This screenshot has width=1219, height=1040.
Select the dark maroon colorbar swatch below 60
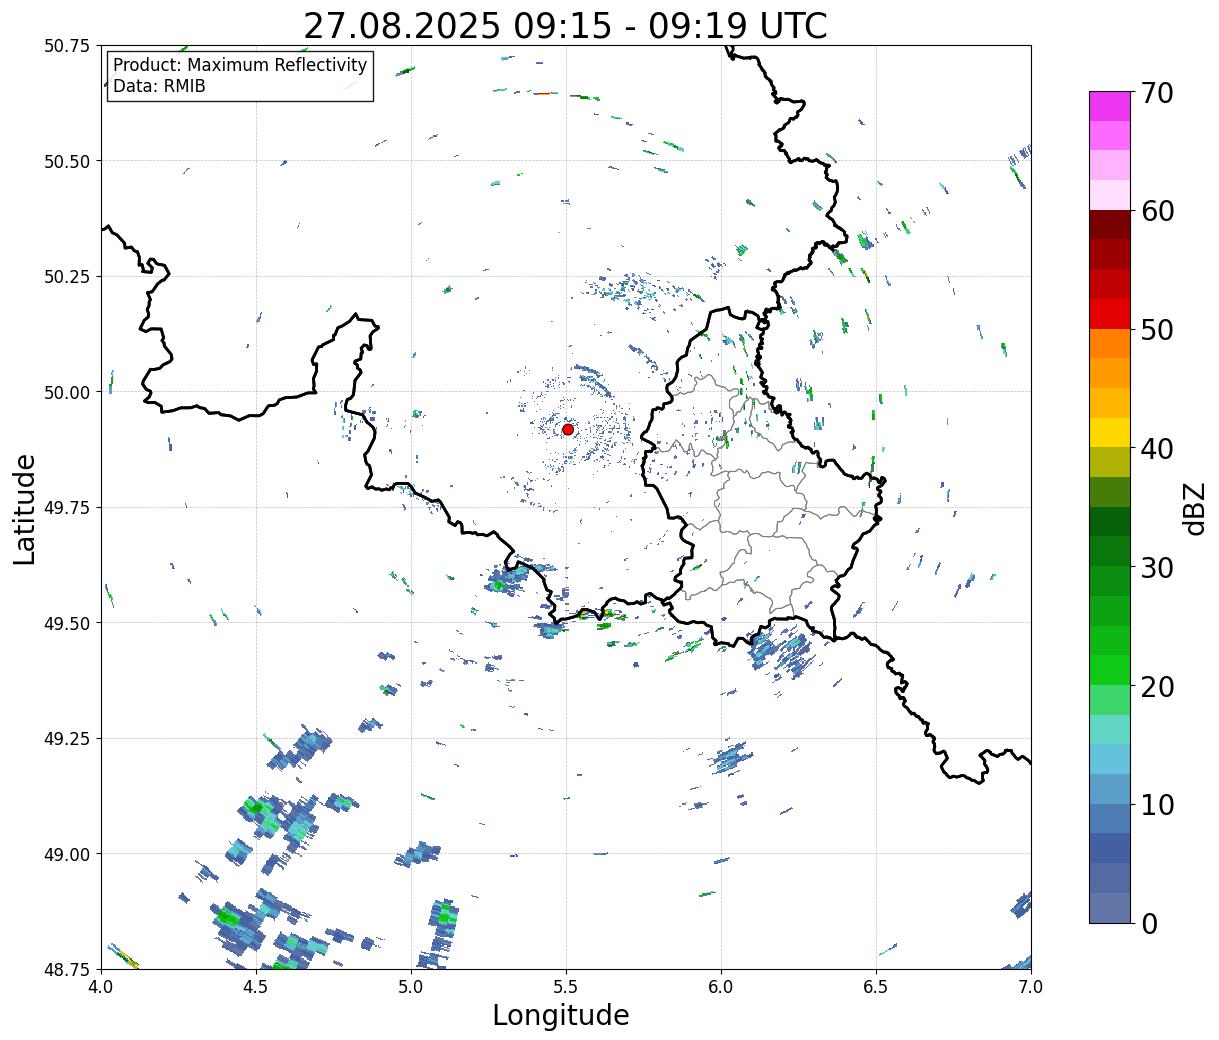pyautogui.click(x=1110, y=225)
